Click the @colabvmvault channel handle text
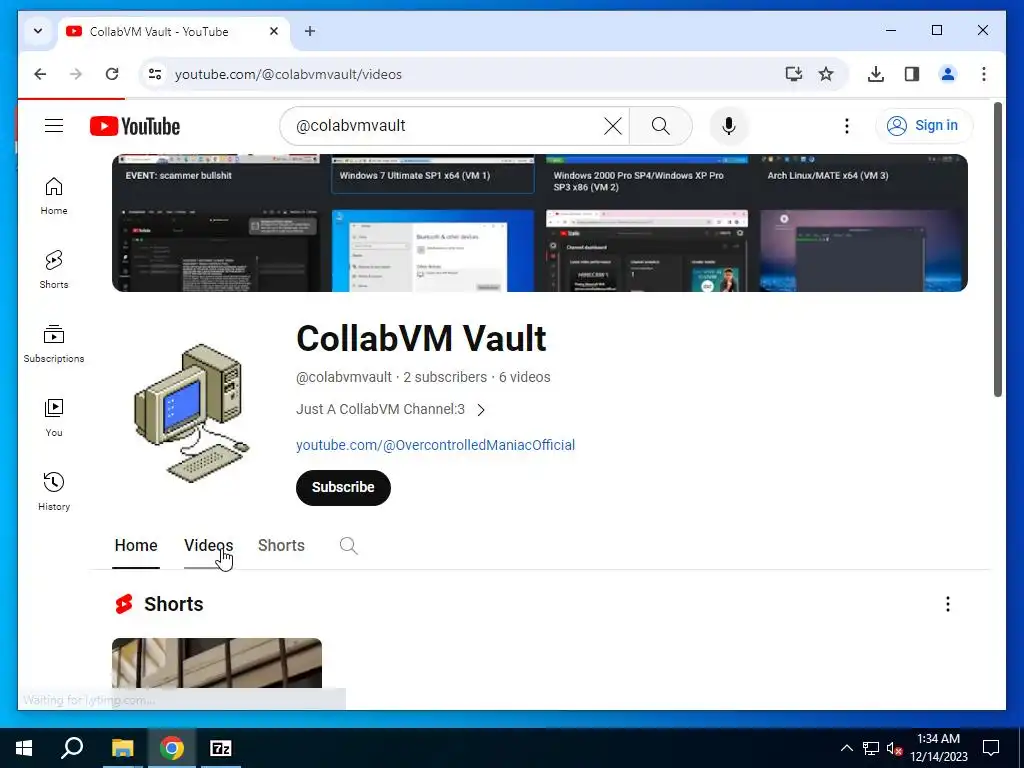This screenshot has width=1024, height=768. coord(344,377)
